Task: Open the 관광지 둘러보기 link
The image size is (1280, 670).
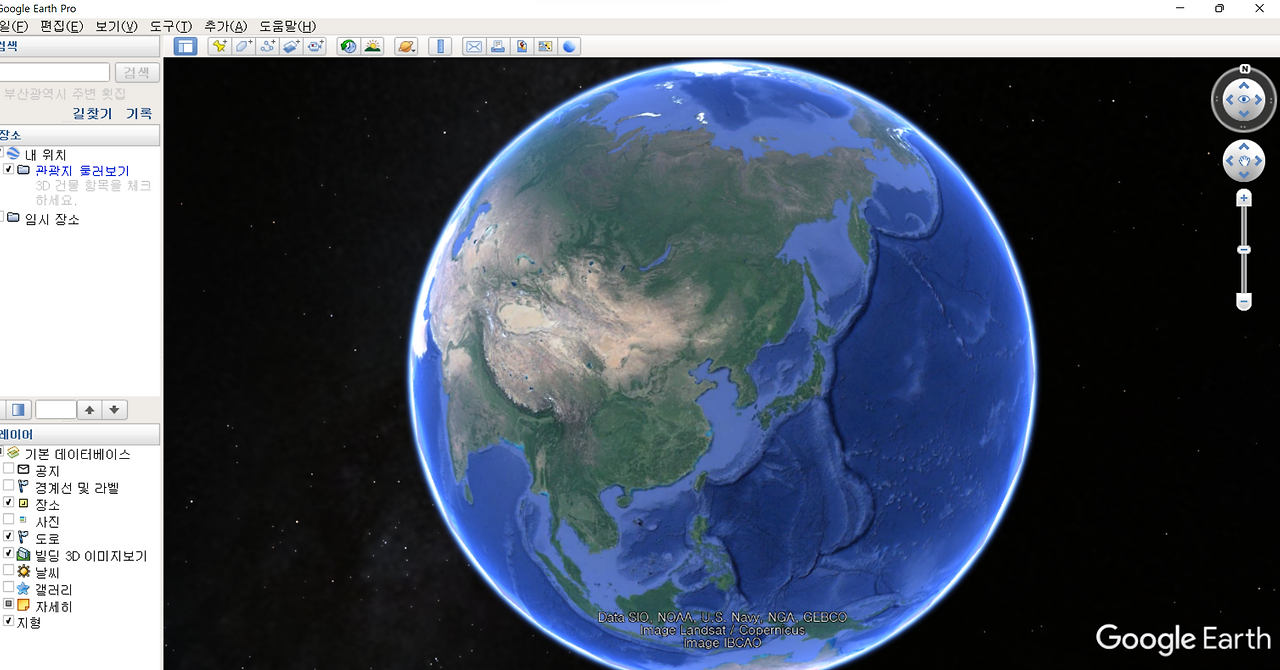Action: 82,171
